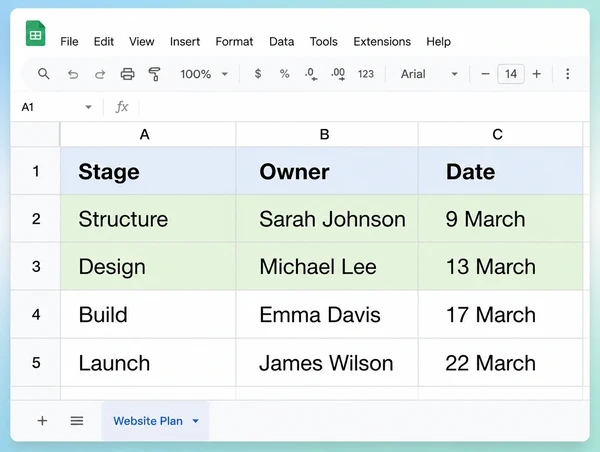Select the Sarah Johnson cell

(x=327, y=219)
